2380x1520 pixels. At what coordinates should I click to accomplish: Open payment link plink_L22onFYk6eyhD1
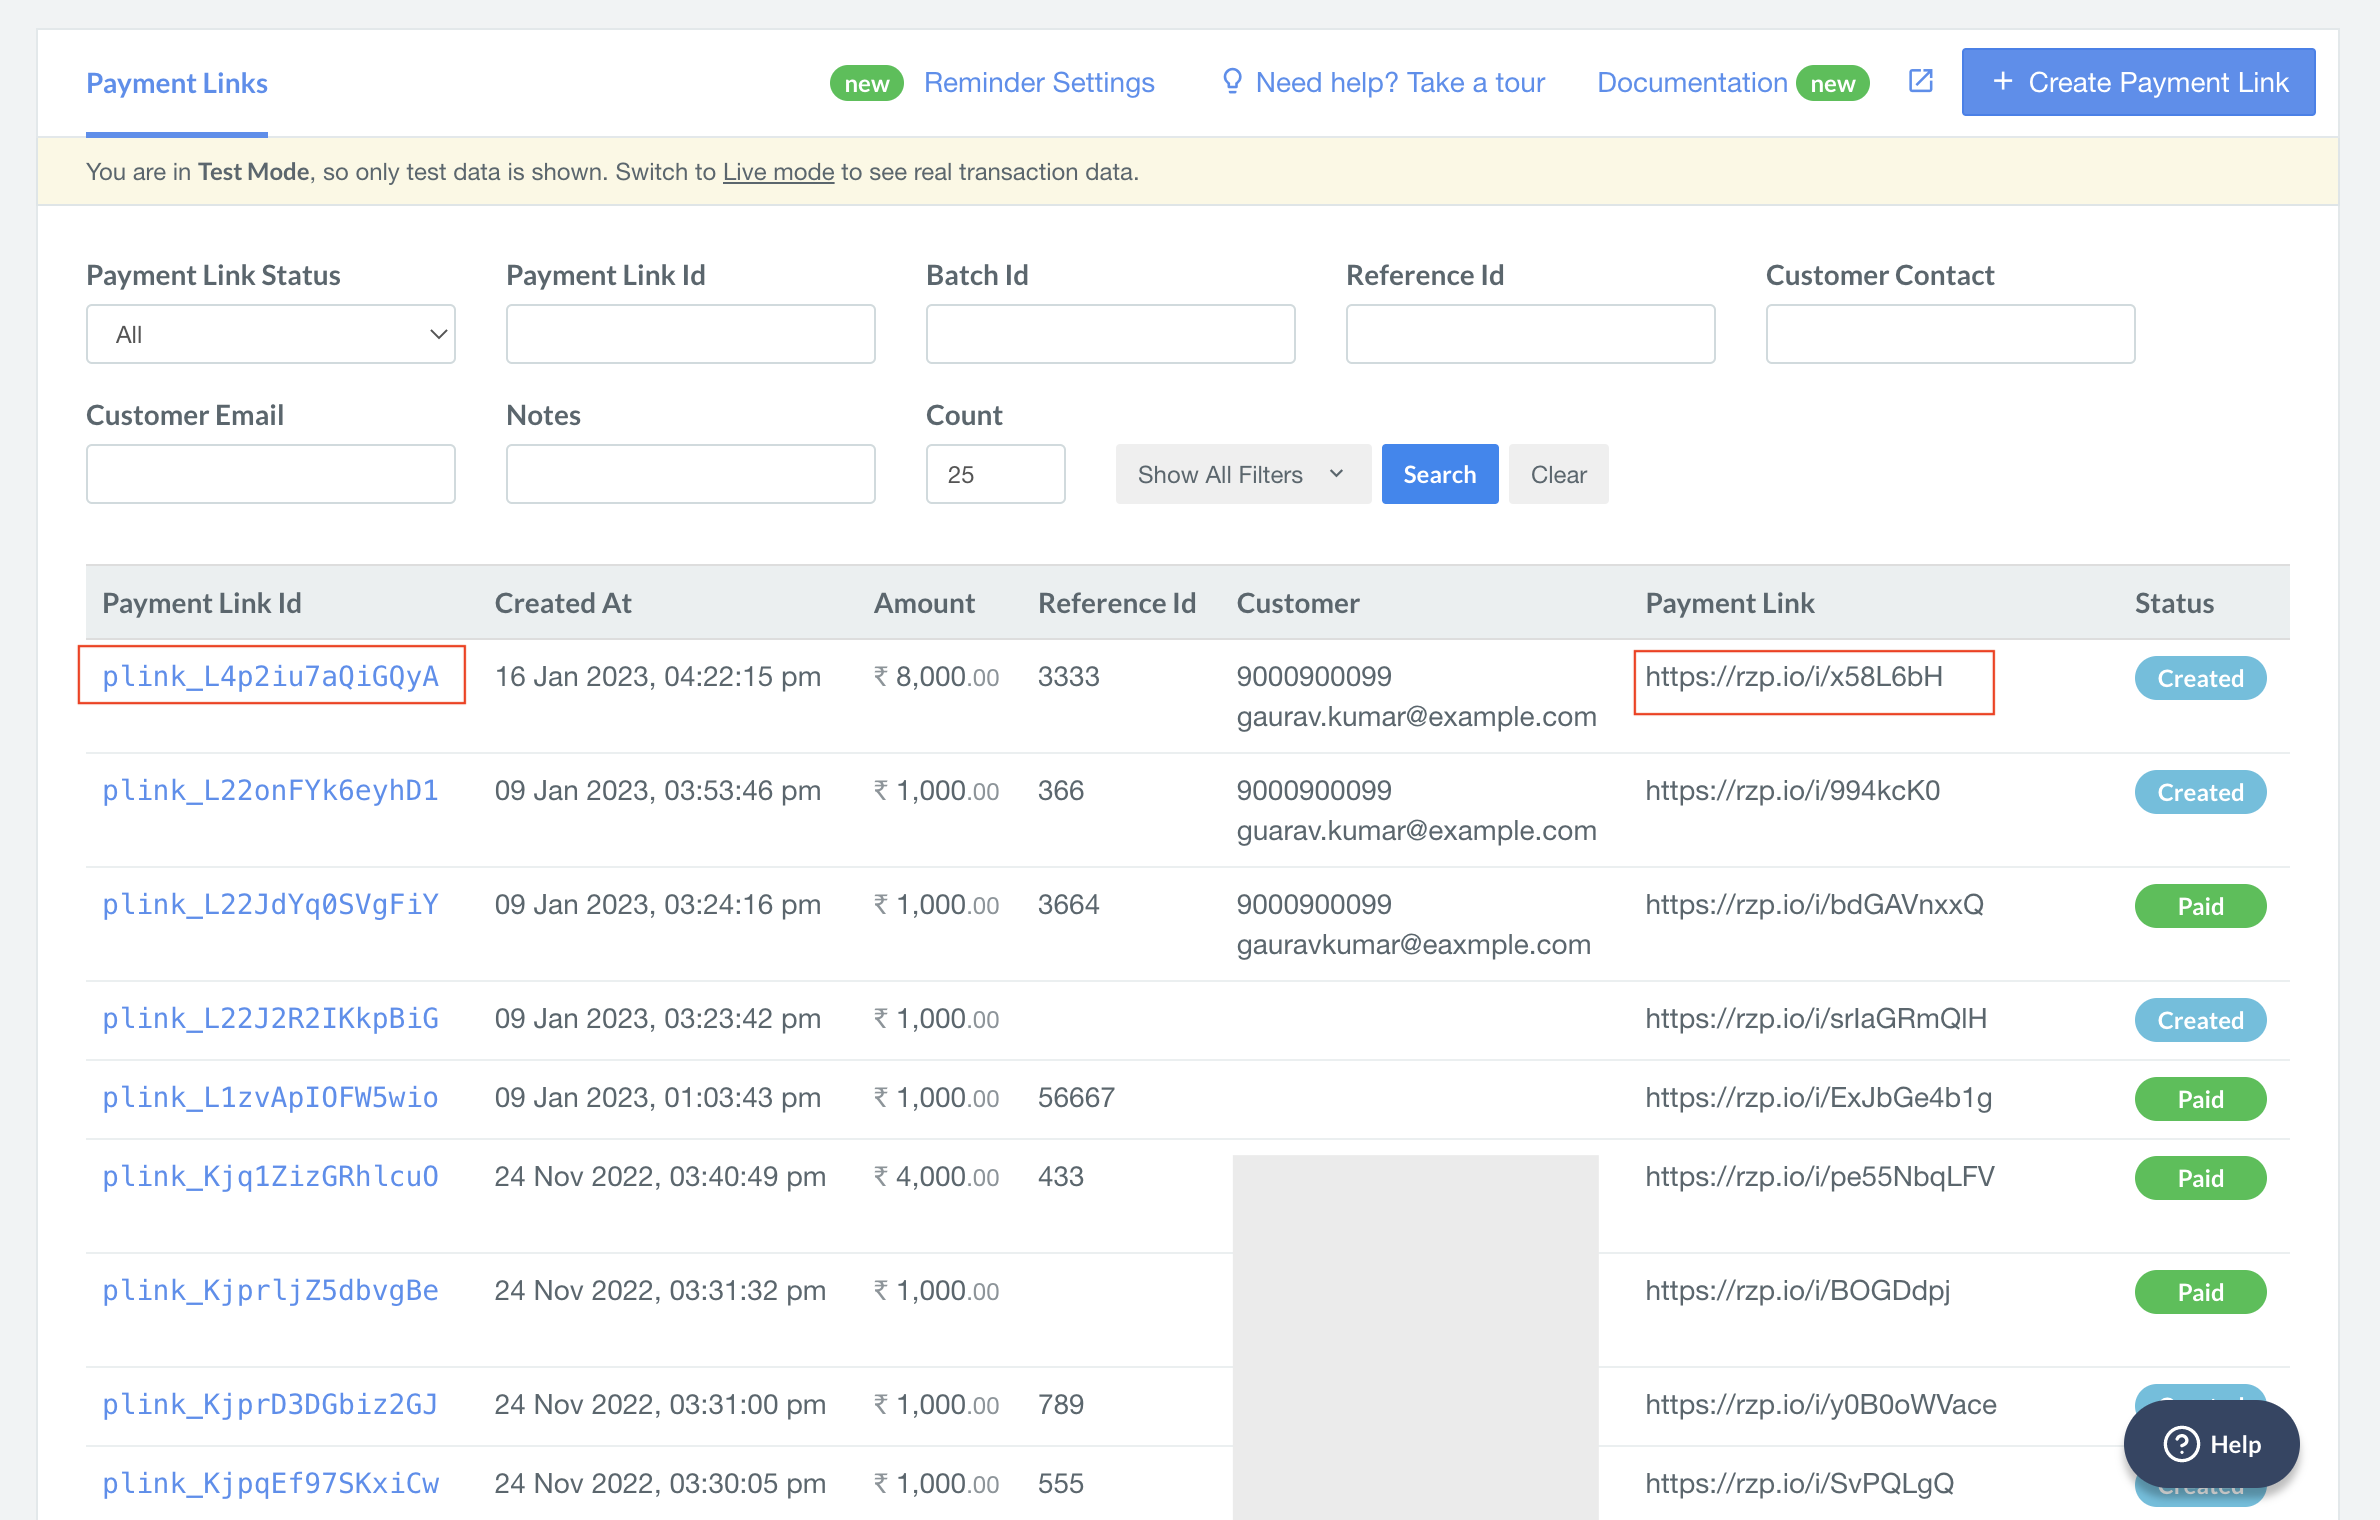271,790
